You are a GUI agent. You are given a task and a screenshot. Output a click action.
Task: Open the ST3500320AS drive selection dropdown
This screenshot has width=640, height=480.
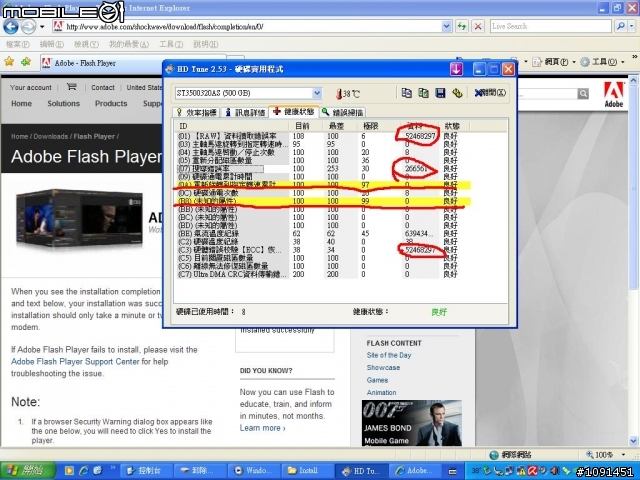(x=317, y=93)
